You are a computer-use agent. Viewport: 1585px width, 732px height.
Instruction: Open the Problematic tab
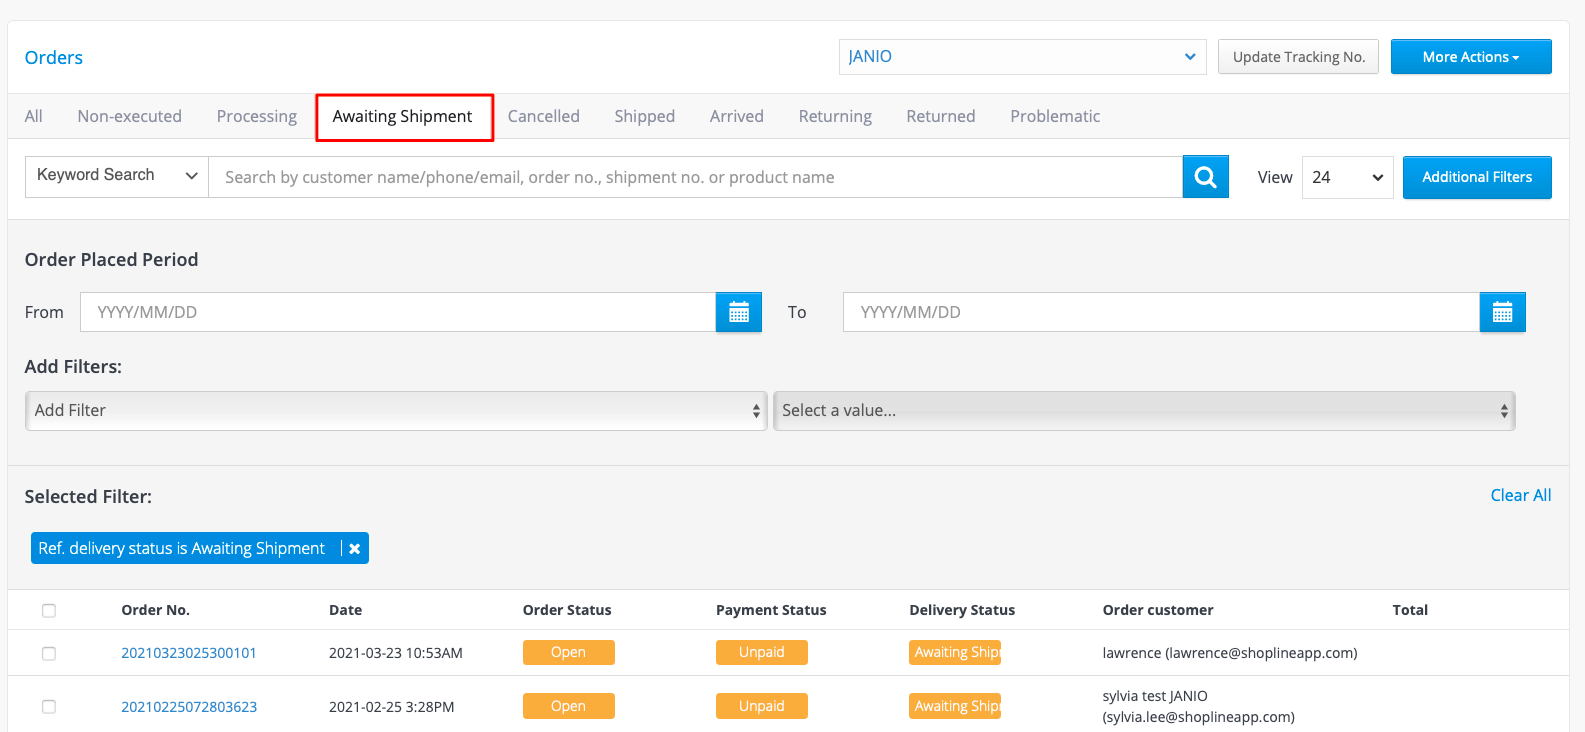(1055, 116)
